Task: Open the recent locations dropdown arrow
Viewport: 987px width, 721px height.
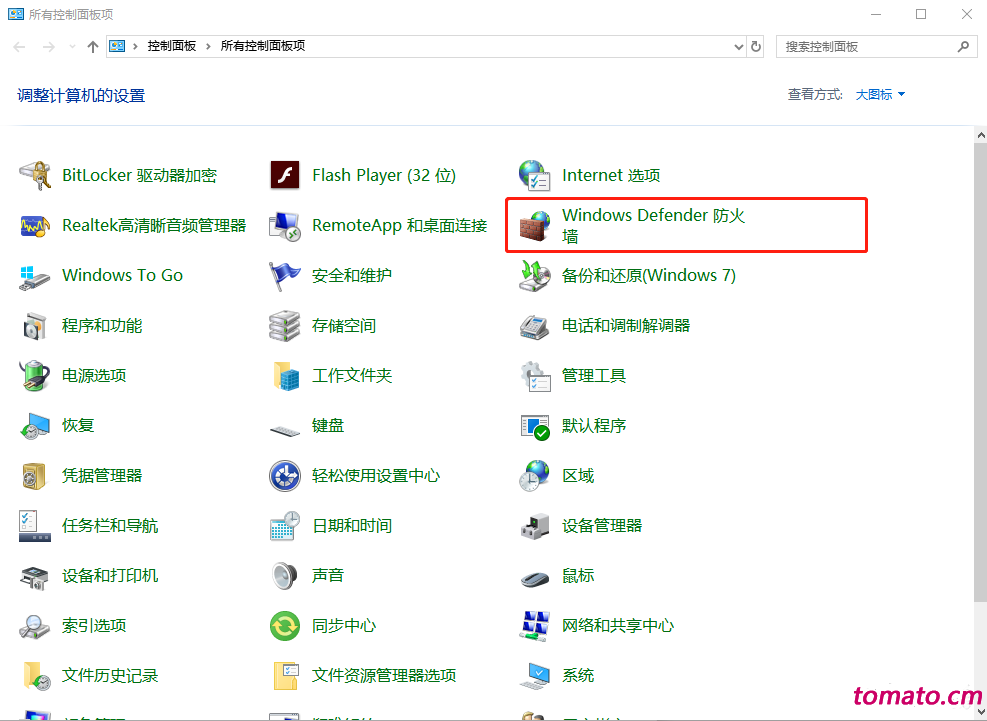Action: pyautogui.click(x=72, y=47)
